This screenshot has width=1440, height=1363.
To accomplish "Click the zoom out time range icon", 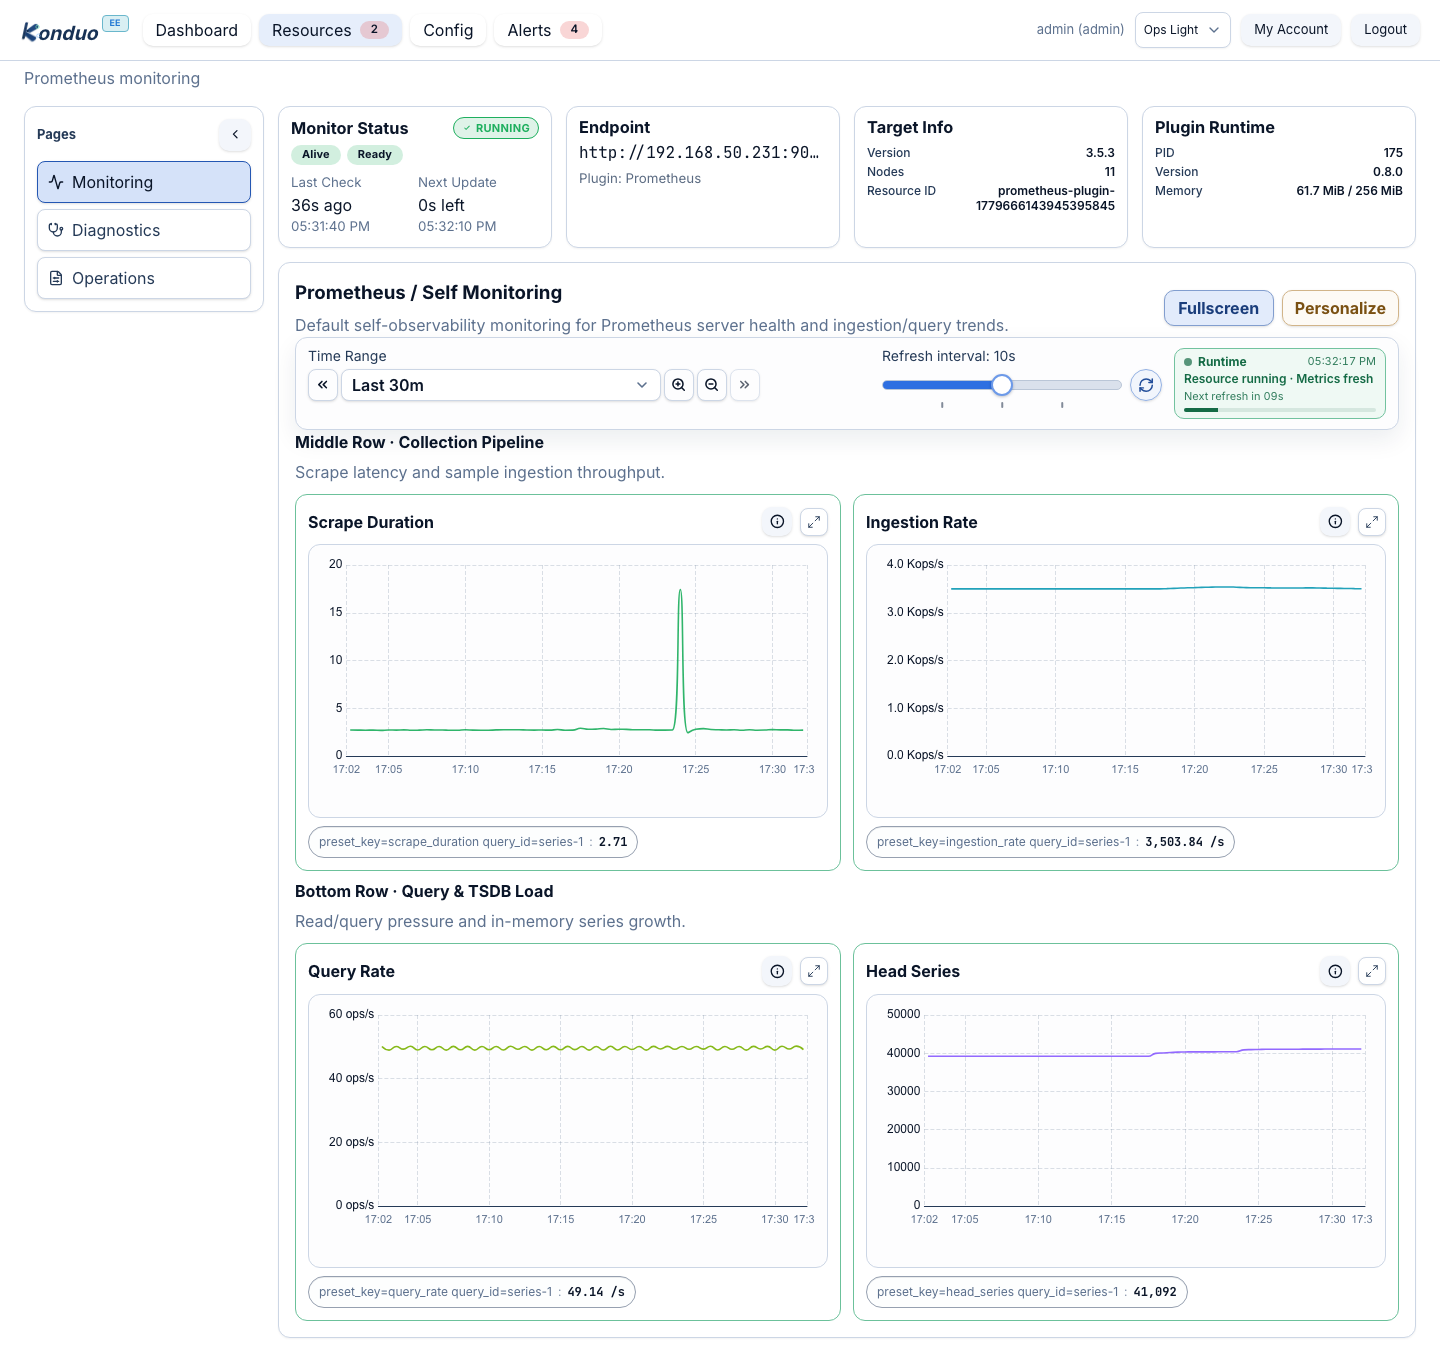I will click(712, 385).
